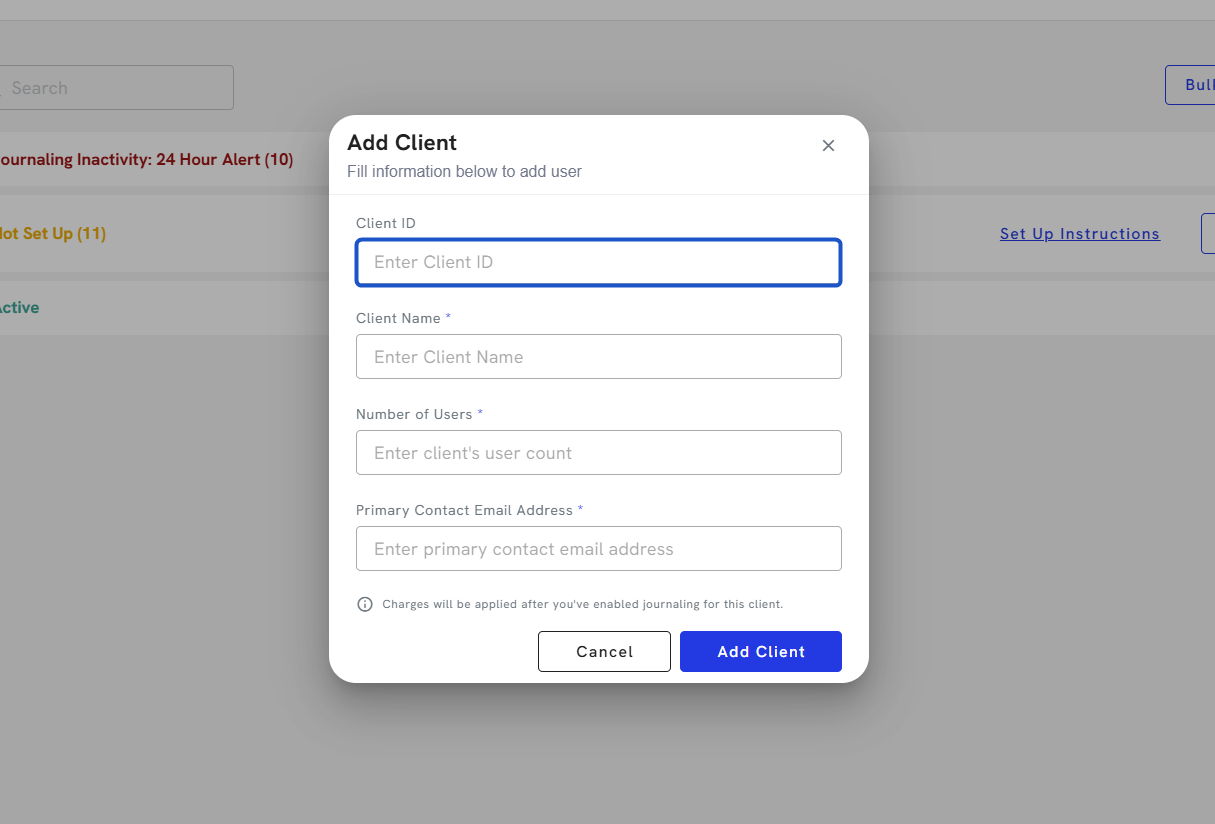Click the Add Client dialog heading
Viewport: 1215px width, 824px height.
pos(402,142)
